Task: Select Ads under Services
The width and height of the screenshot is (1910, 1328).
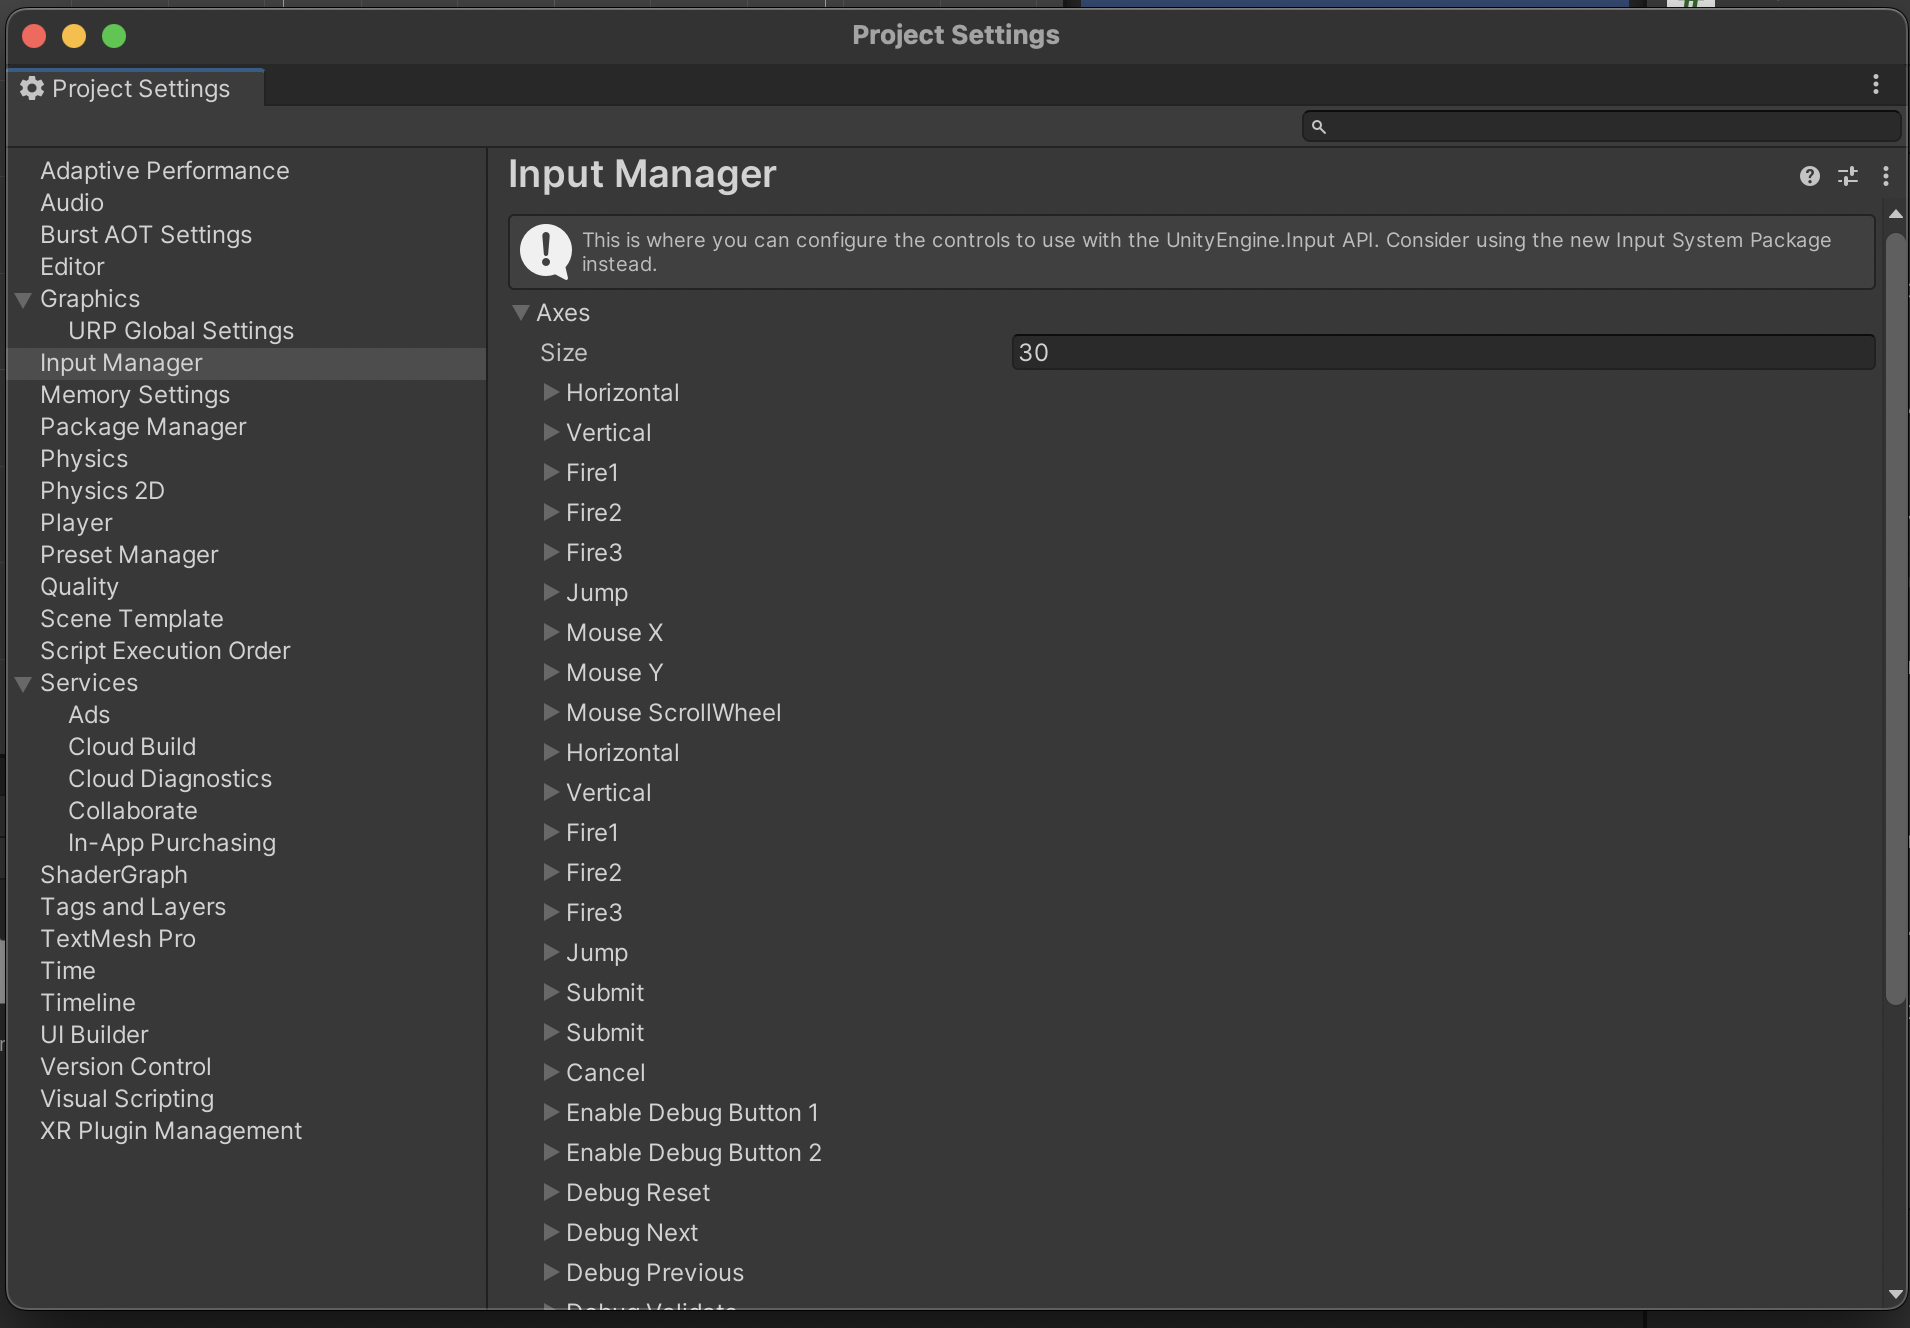Action: pos(89,715)
